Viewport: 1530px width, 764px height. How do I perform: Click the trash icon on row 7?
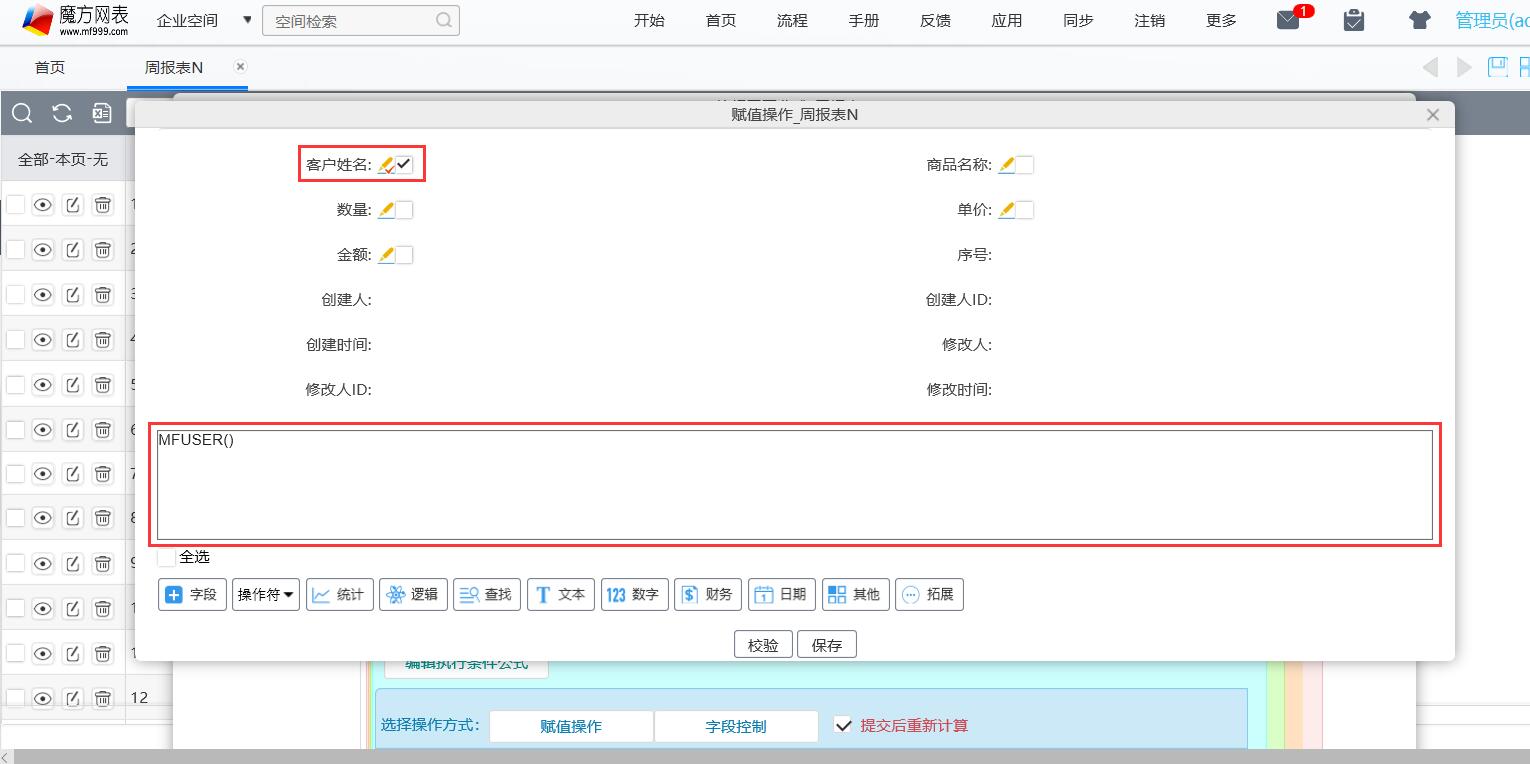pyautogui.click(x=103, y=473)
